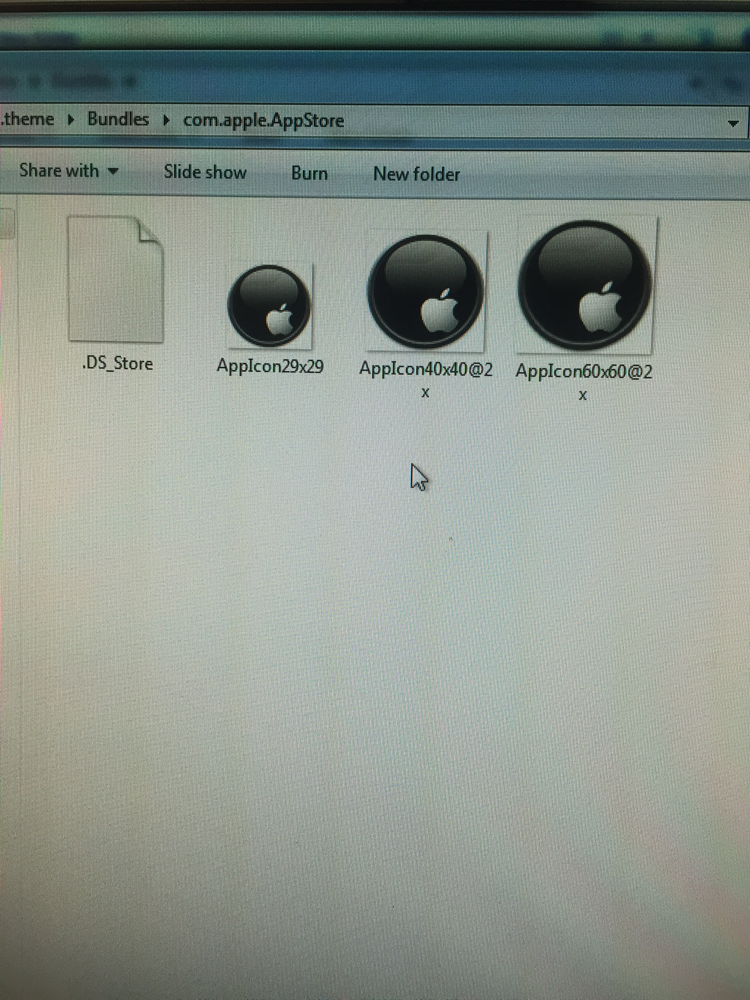Select the AppIcon29x29 image thumbnail

click(269, 306)
